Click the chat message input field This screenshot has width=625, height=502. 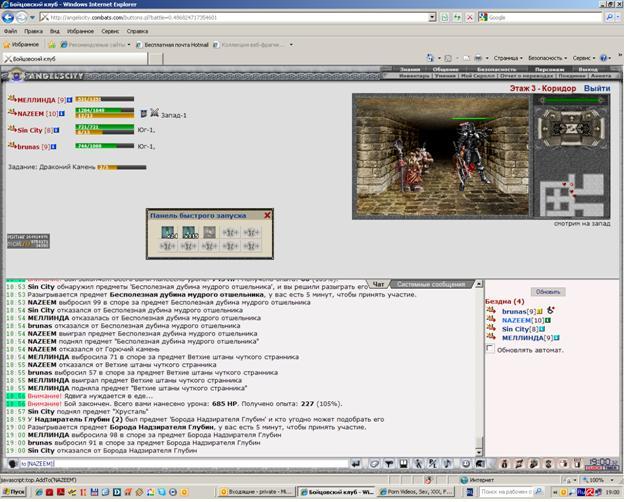tap(183, 464)
